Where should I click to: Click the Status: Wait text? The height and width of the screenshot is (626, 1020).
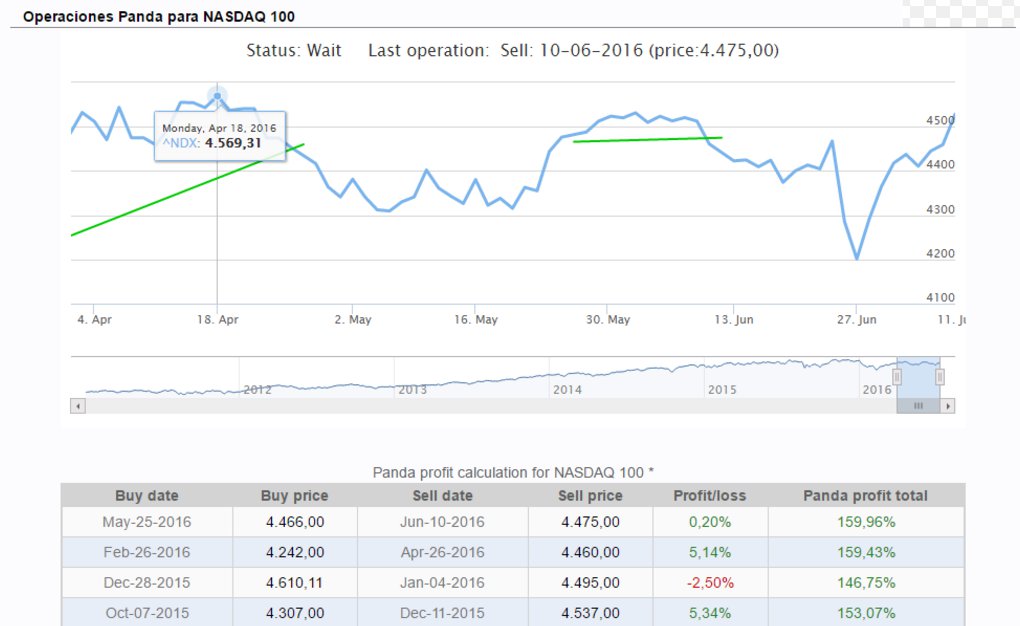[293, 51]
